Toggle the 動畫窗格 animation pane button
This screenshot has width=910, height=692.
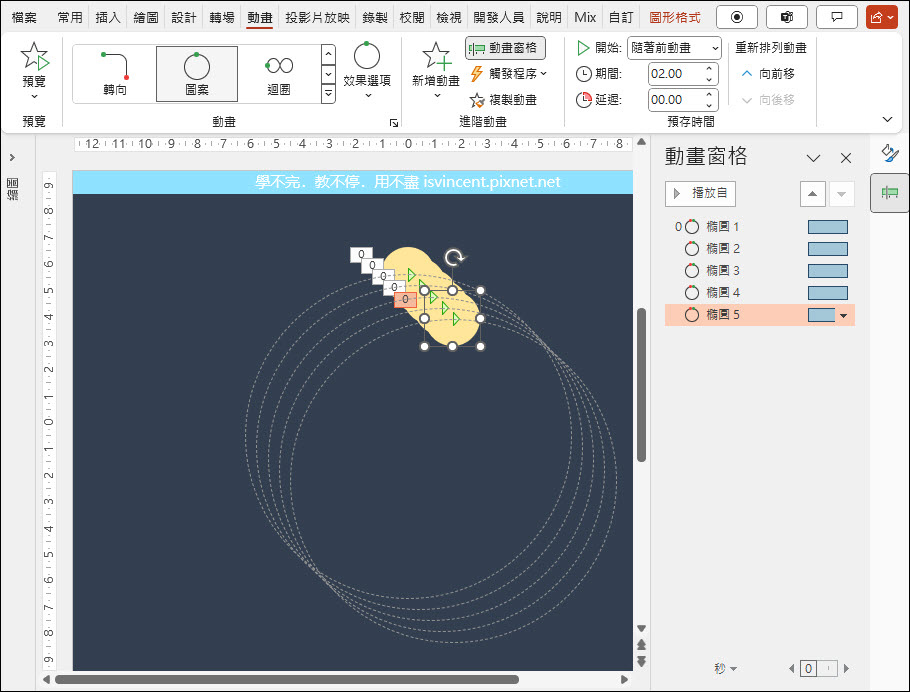[505, 48]
